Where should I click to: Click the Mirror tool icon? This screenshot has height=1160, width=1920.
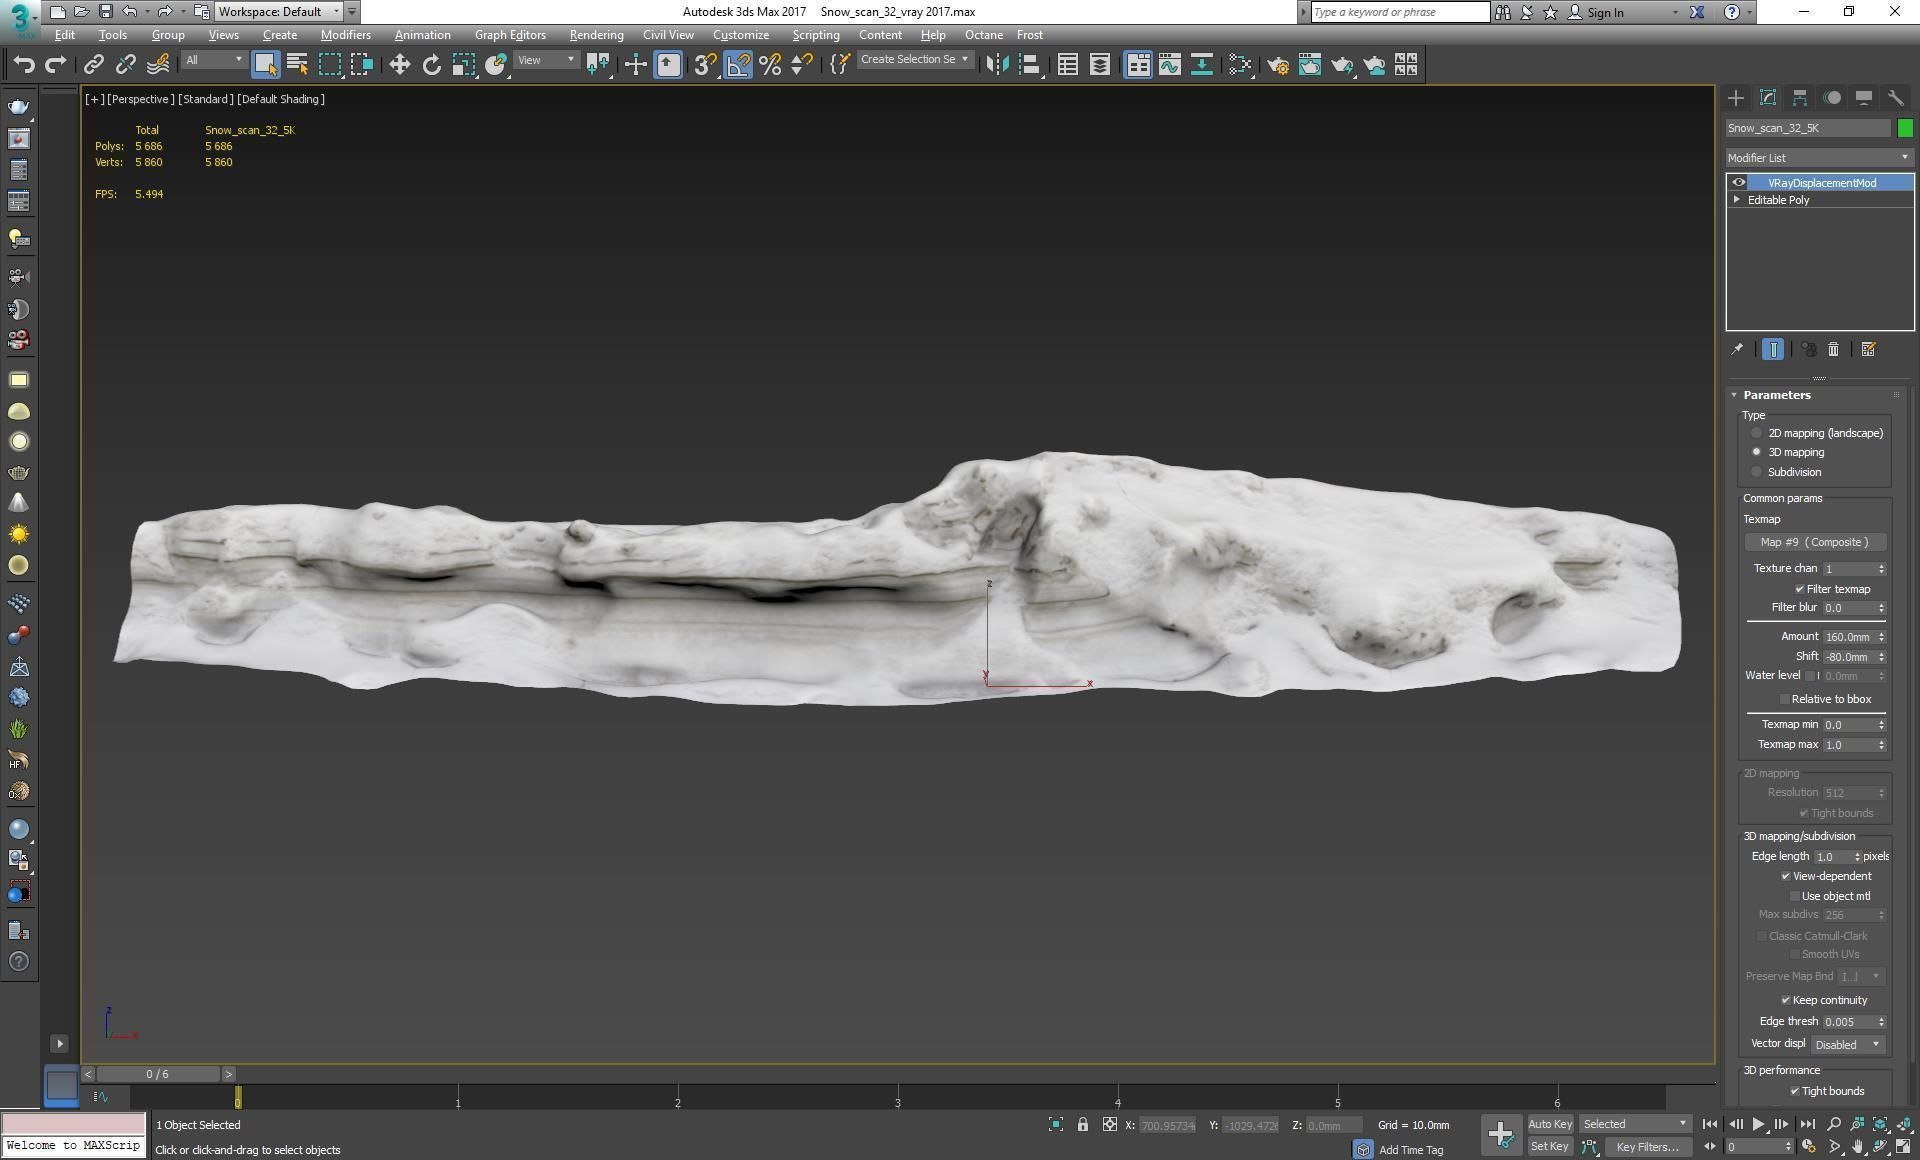point(997,65)
